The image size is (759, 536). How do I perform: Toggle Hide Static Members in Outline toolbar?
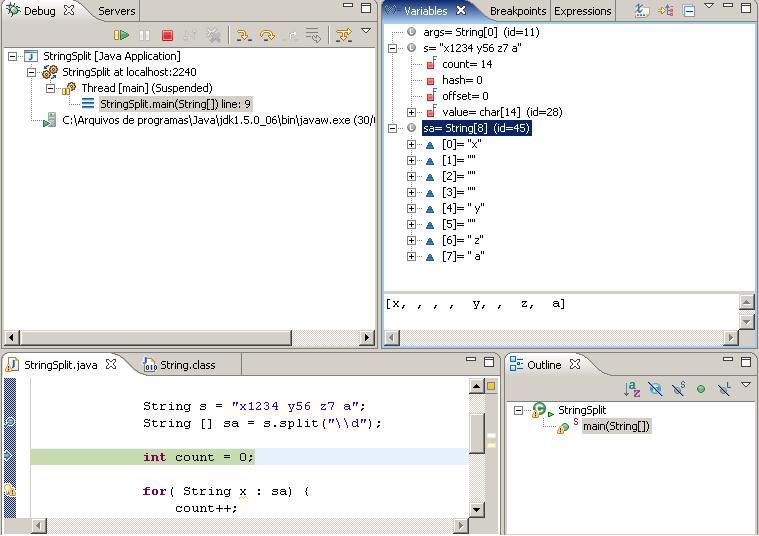click(679, 389)
